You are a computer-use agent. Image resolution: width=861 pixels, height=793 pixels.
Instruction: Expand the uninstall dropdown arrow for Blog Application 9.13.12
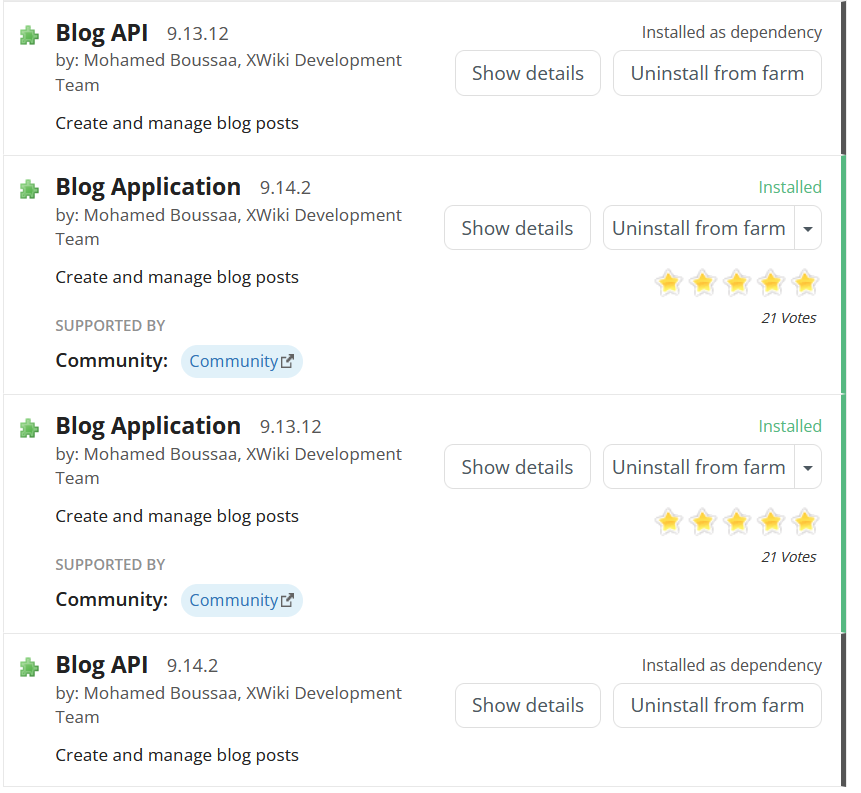808,467
